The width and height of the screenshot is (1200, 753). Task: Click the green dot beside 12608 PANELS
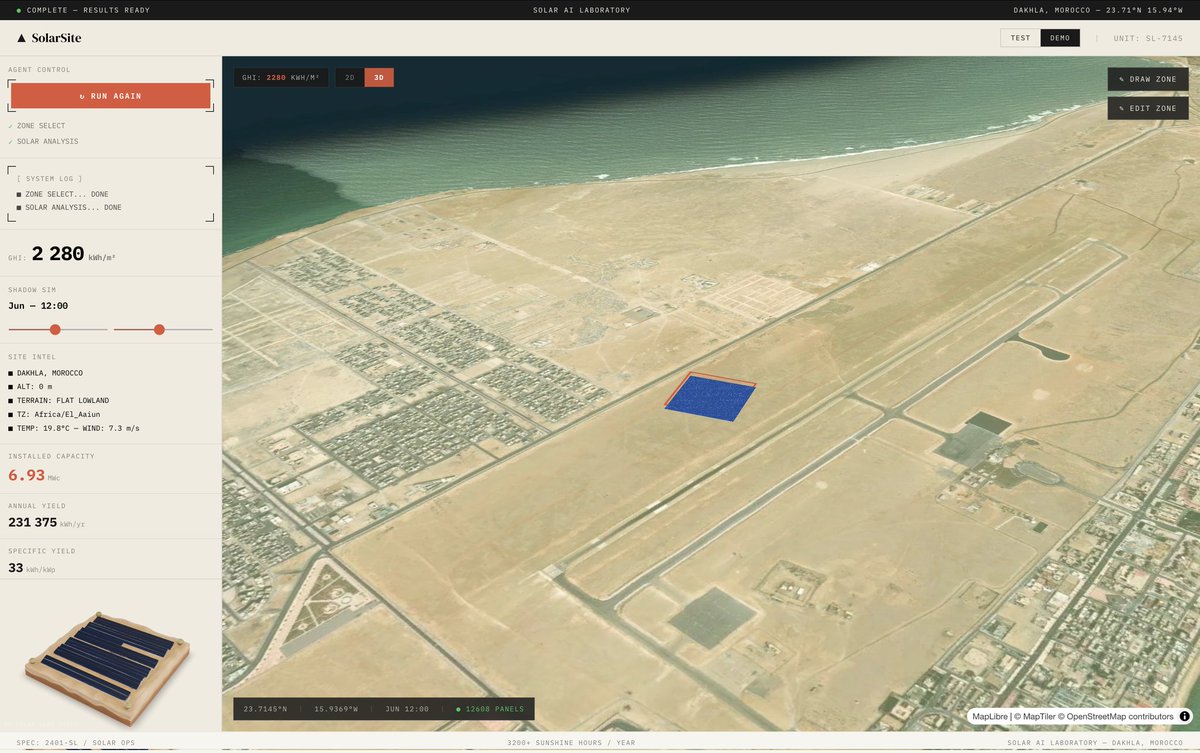point(458,709)
